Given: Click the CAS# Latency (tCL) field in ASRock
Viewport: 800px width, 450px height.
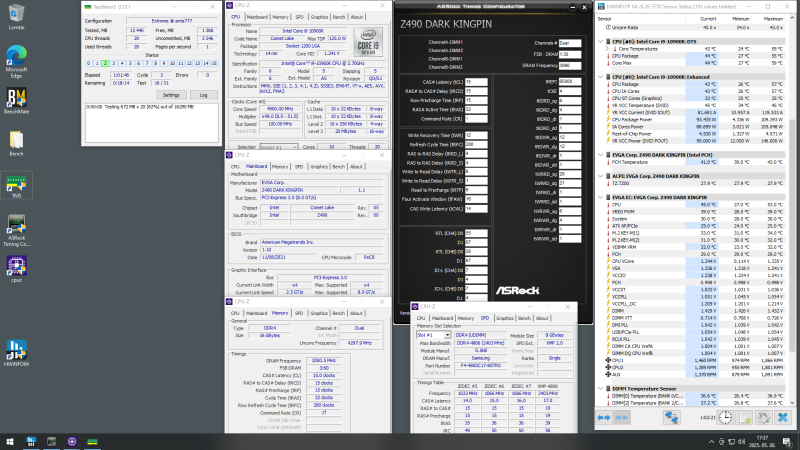Looking at the screenshot, I should [x=476, y=82].
